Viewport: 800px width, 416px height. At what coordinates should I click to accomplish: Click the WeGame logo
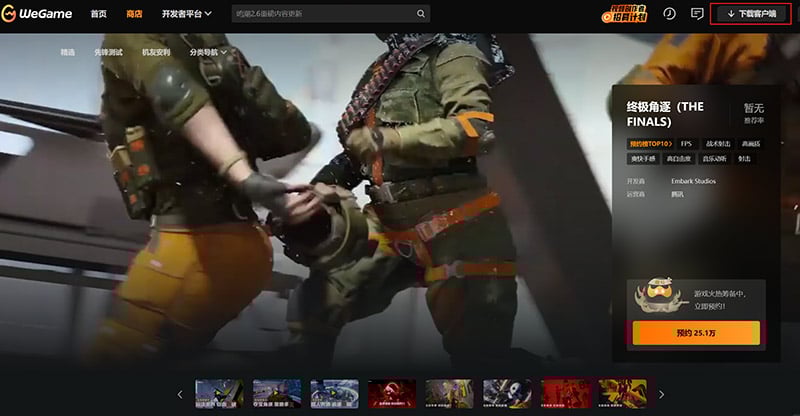pyautogui.click(x=37, y=14)
